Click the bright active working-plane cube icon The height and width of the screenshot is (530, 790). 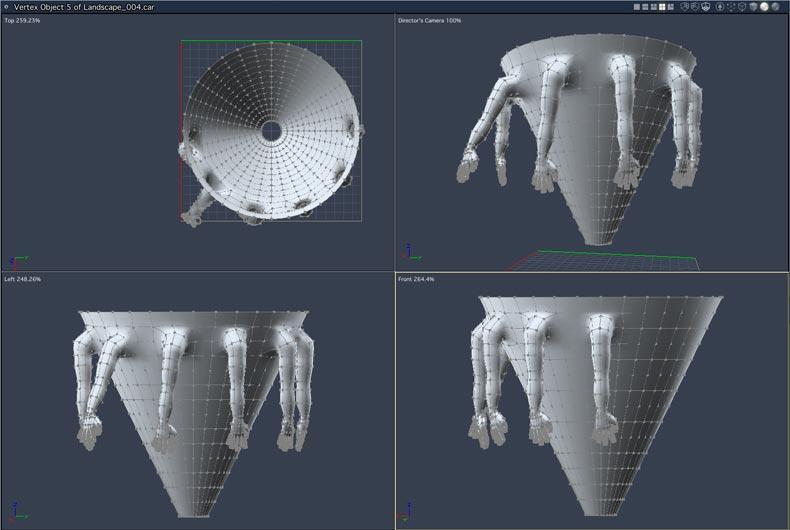pyautogui.click(x=706, y=7)
